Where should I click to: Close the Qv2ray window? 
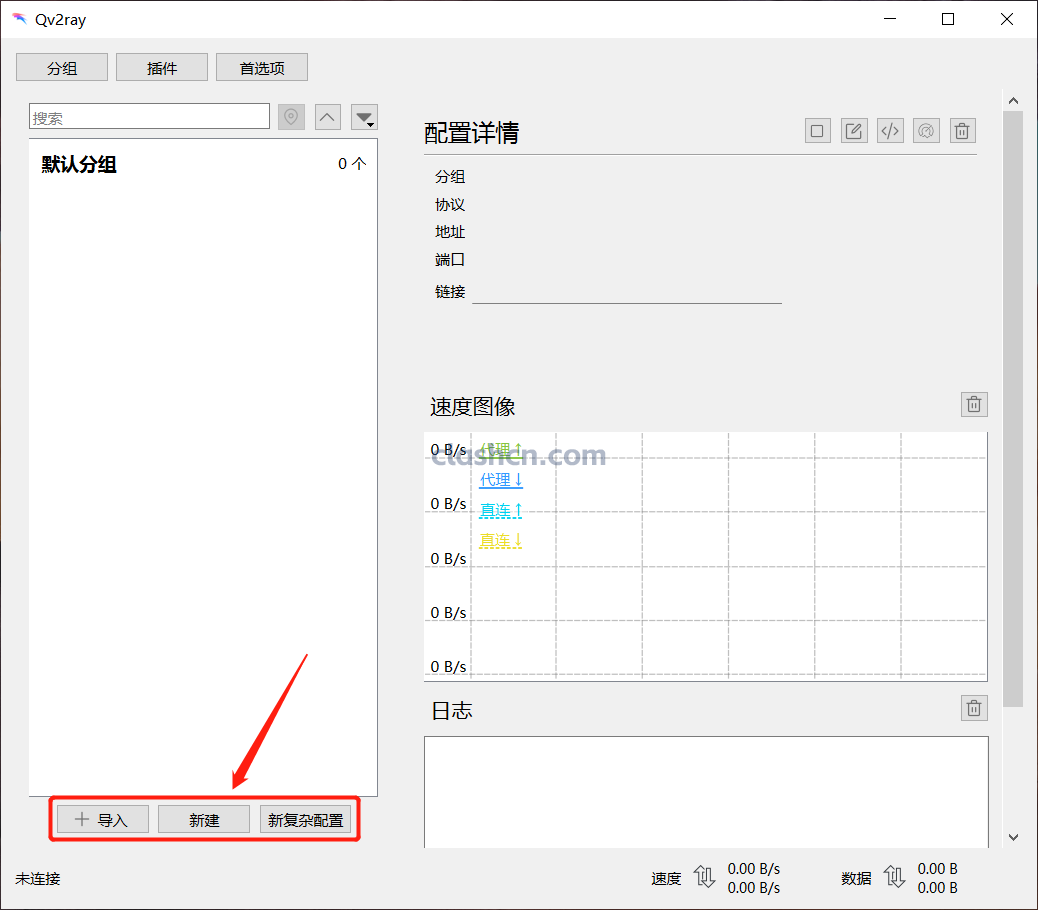tap(1007, 19)
